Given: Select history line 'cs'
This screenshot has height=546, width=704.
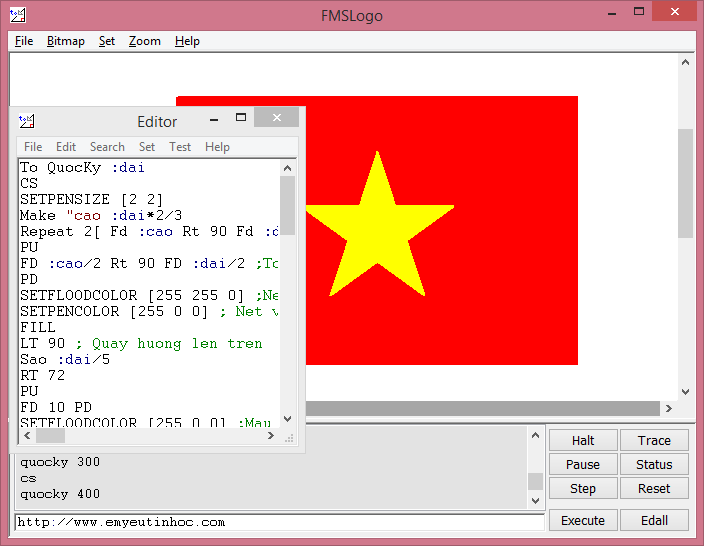Looking at the screenshot, I should [x=28, y=478].
